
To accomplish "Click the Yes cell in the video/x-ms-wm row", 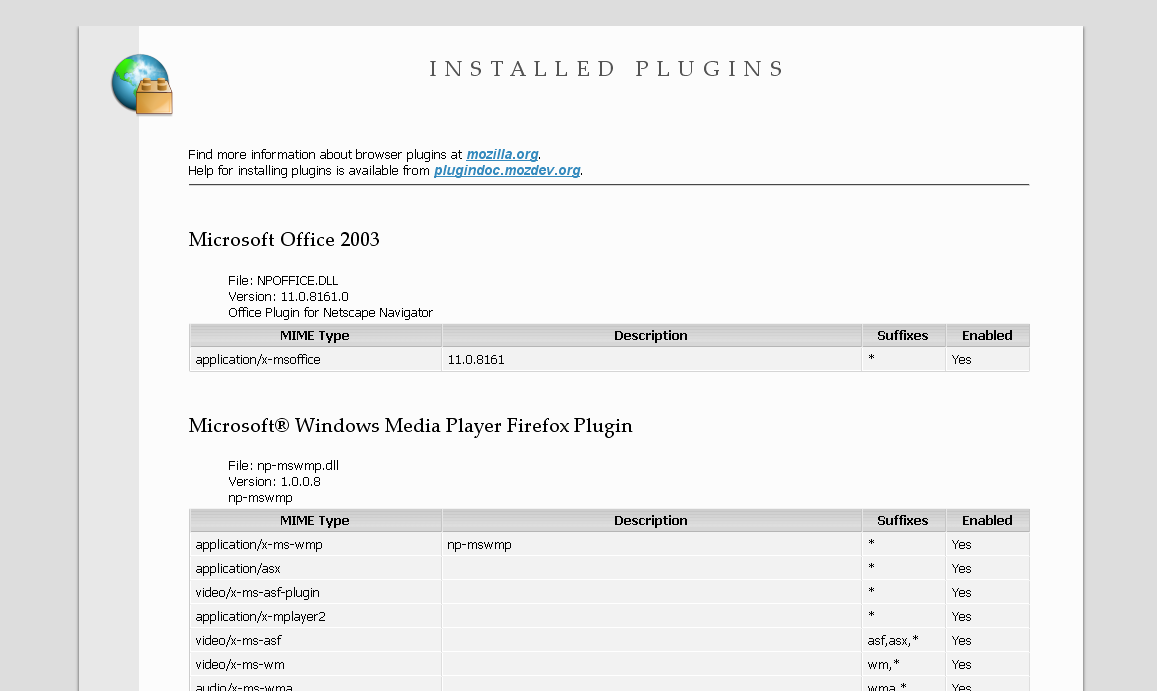I will pos(987,664).
